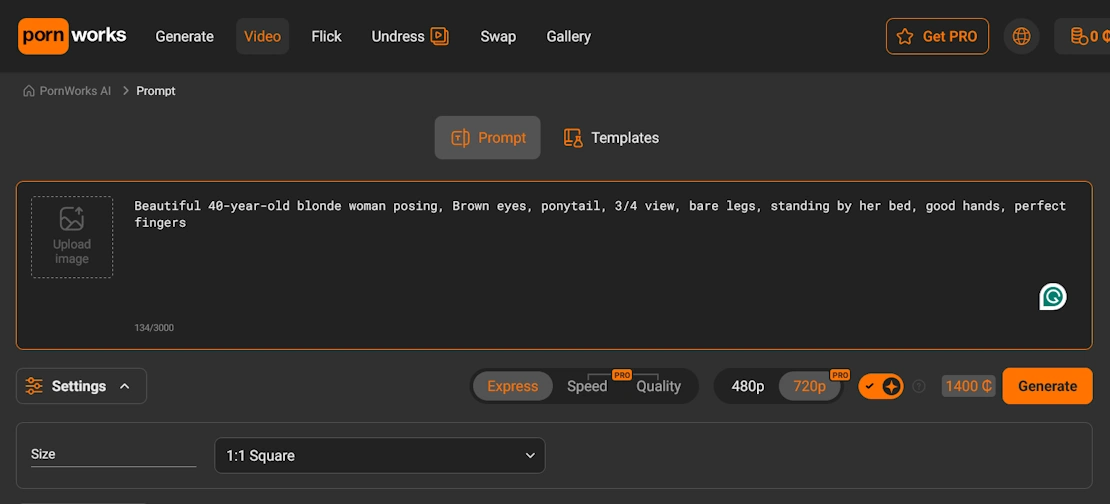The width and height of the screenshot is (1110, 504).
Task: Open the language globe icon
Action: point(1021,36)
